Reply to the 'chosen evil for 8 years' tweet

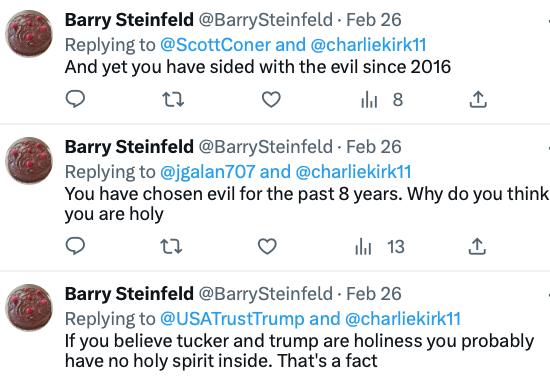tap(75, 246)
